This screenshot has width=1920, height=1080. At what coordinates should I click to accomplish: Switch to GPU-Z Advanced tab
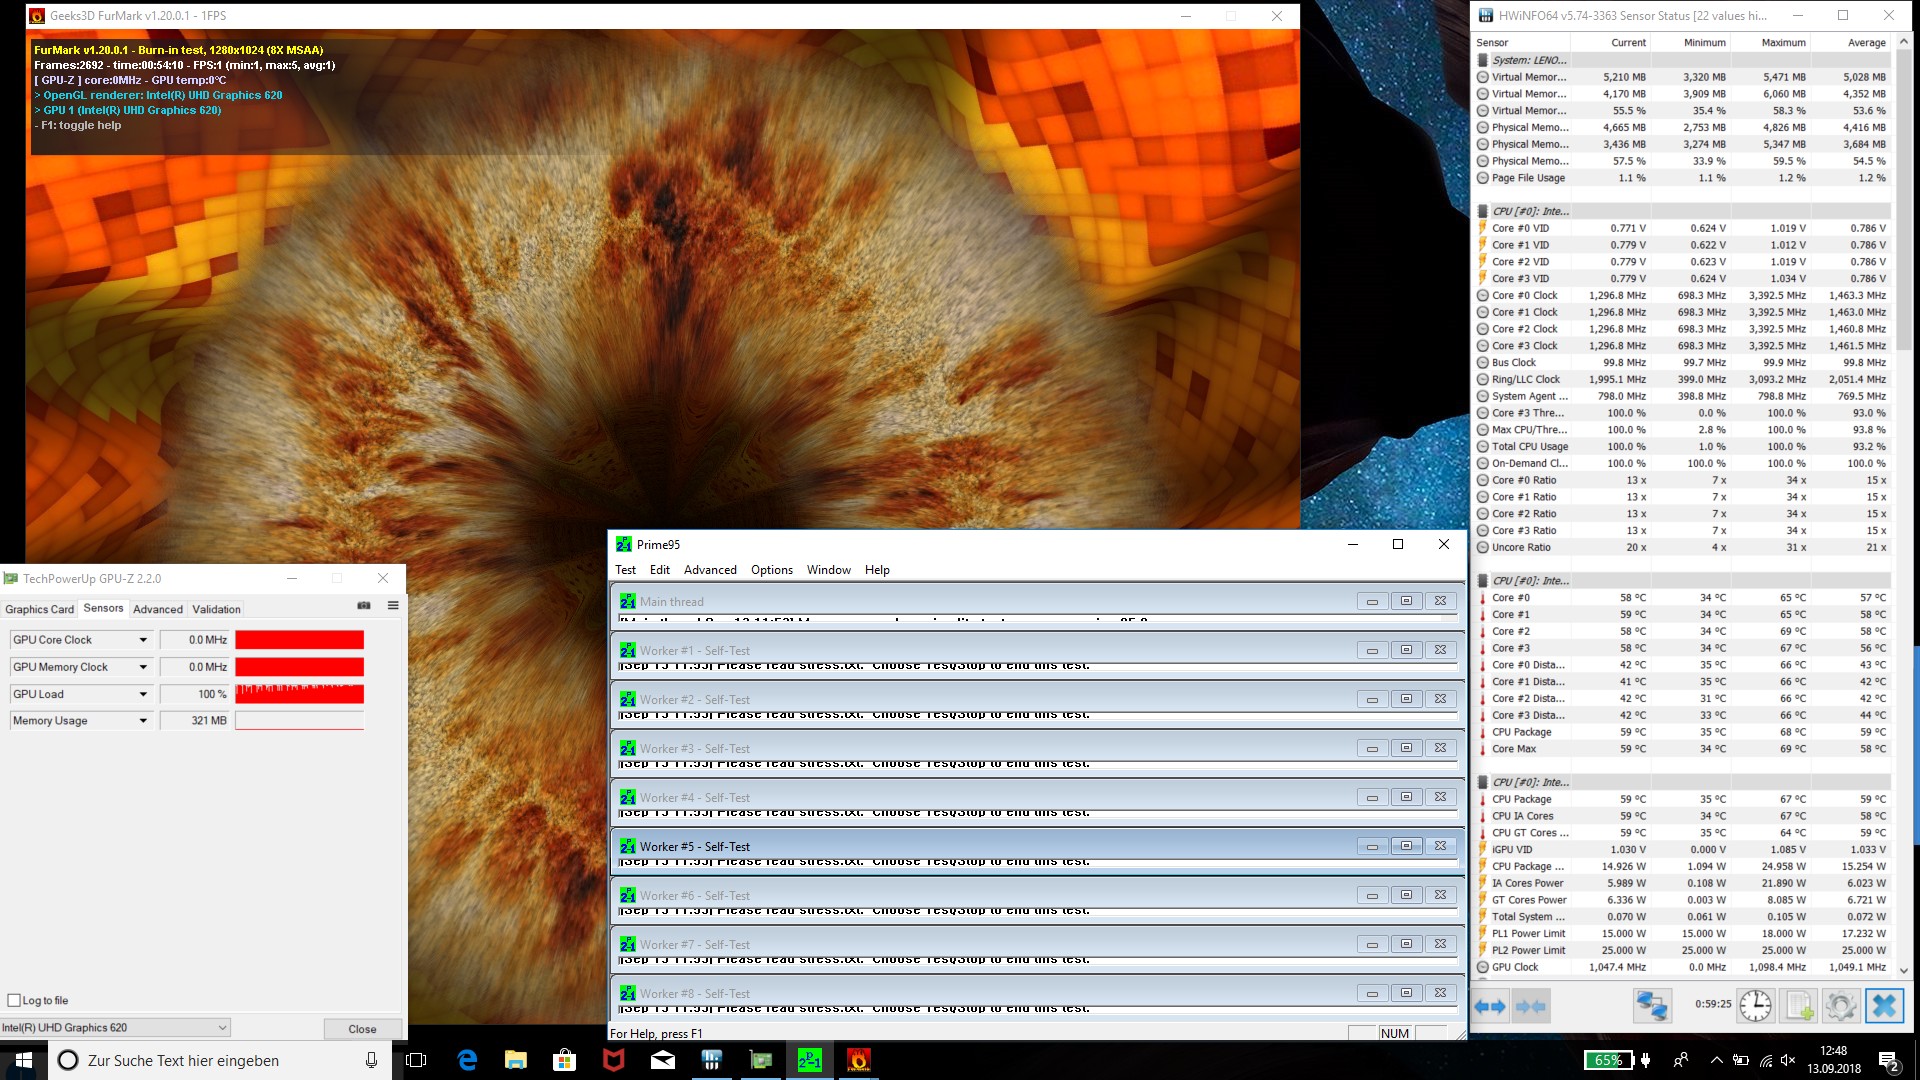coord(158,609)
